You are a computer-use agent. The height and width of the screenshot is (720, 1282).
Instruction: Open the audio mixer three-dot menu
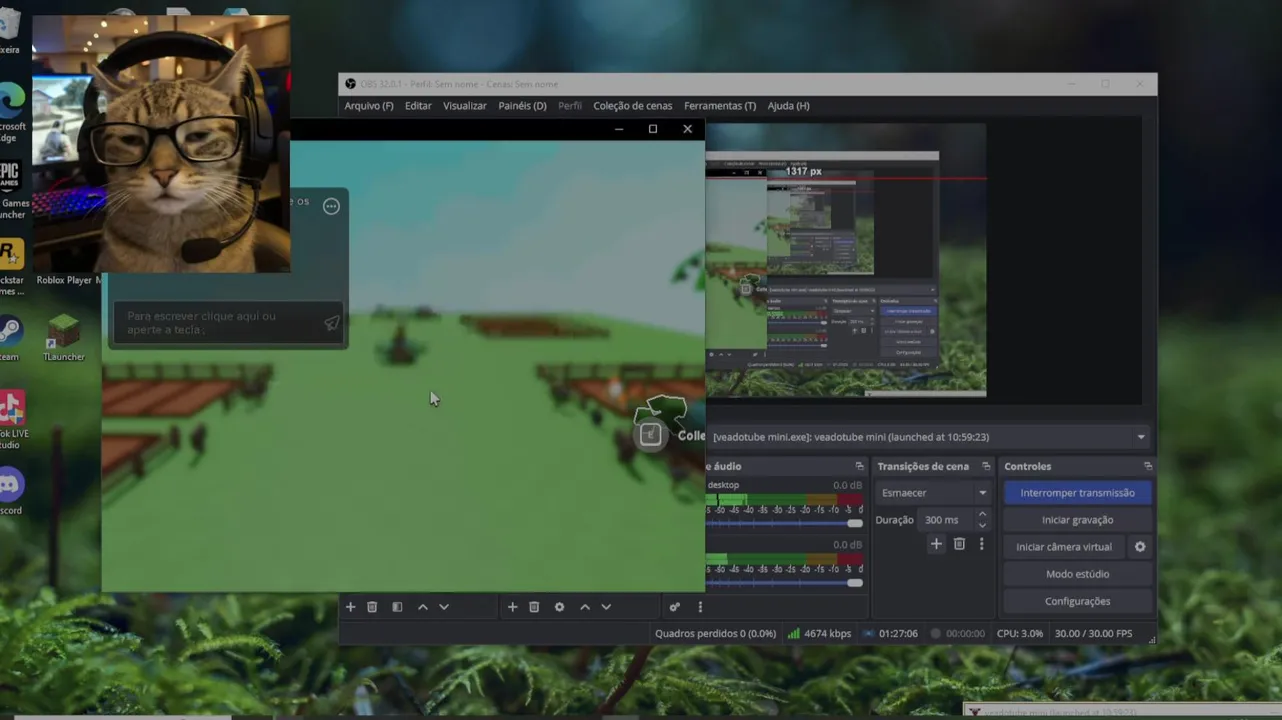pyautogui.click(x=700, y=607)
